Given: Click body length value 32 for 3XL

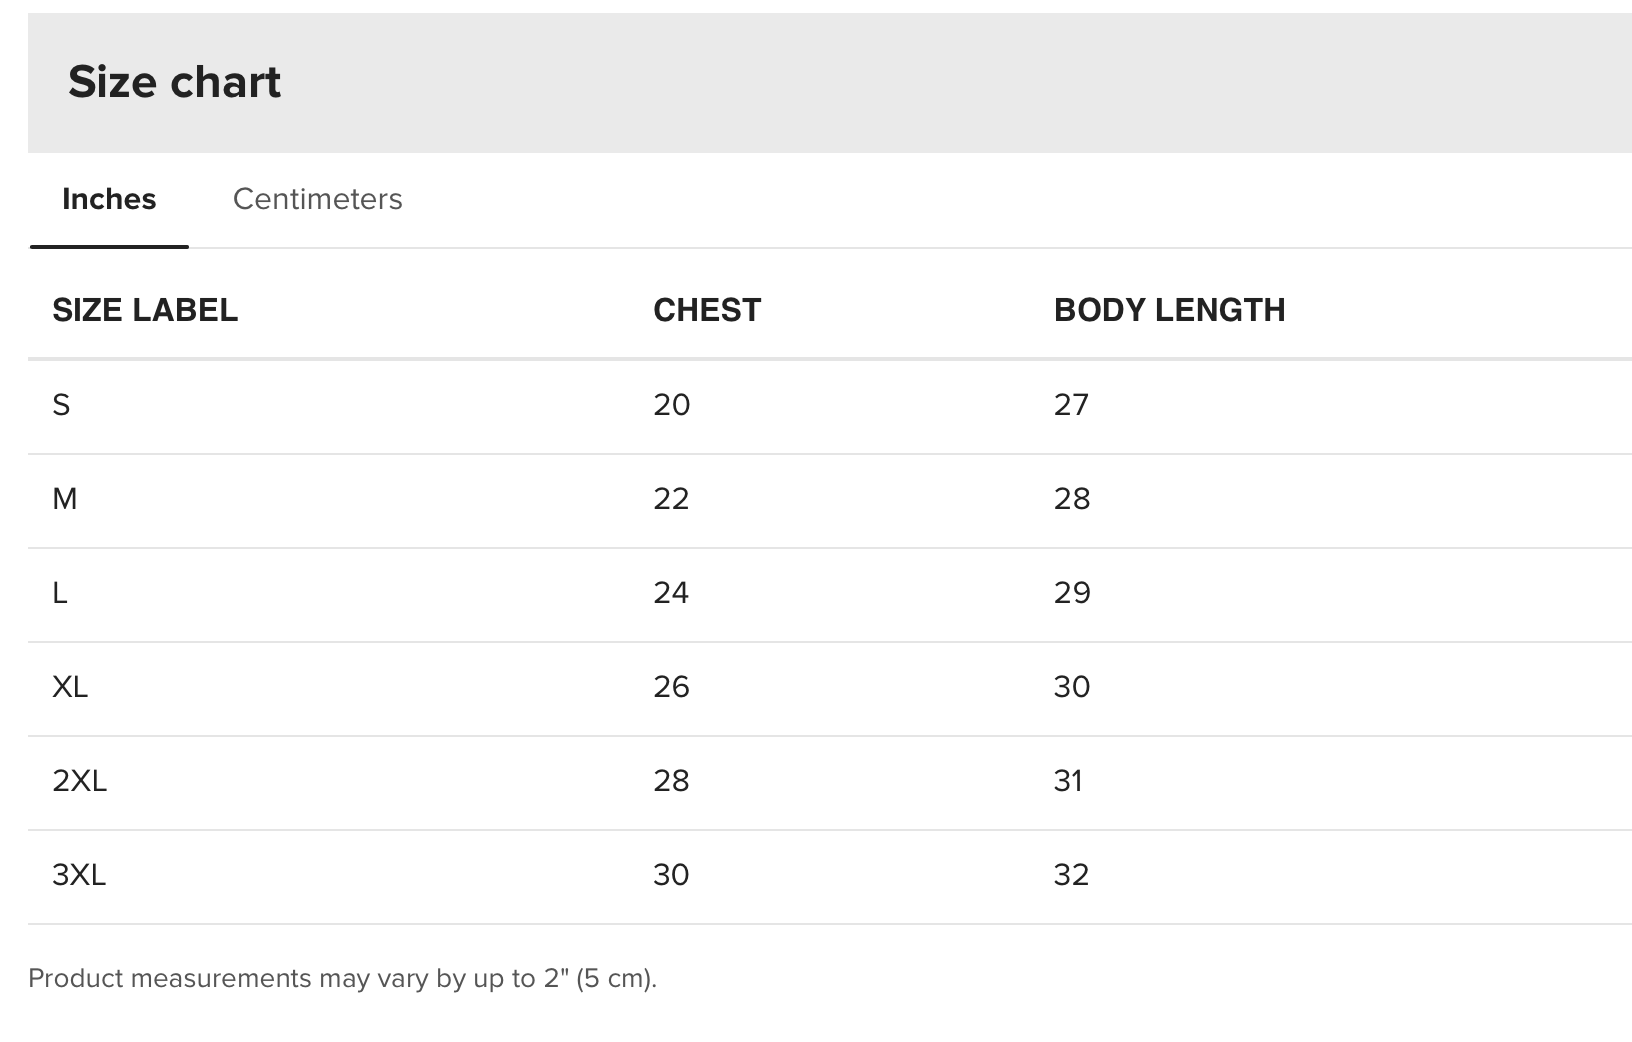Looking at the screenshot, I should click(x=1071, y=875).
